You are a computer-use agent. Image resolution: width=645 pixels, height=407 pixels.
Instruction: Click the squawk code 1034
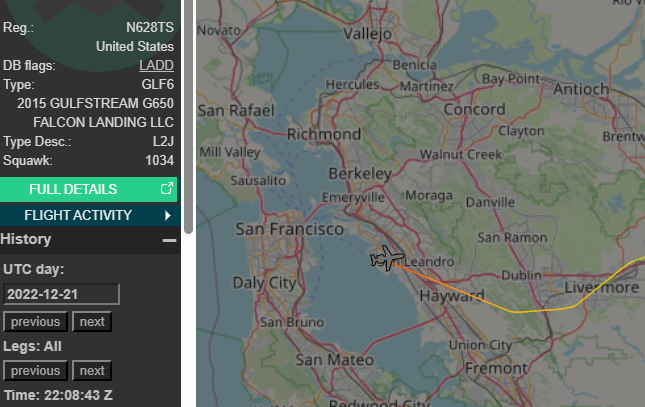[x=158, y=160]
